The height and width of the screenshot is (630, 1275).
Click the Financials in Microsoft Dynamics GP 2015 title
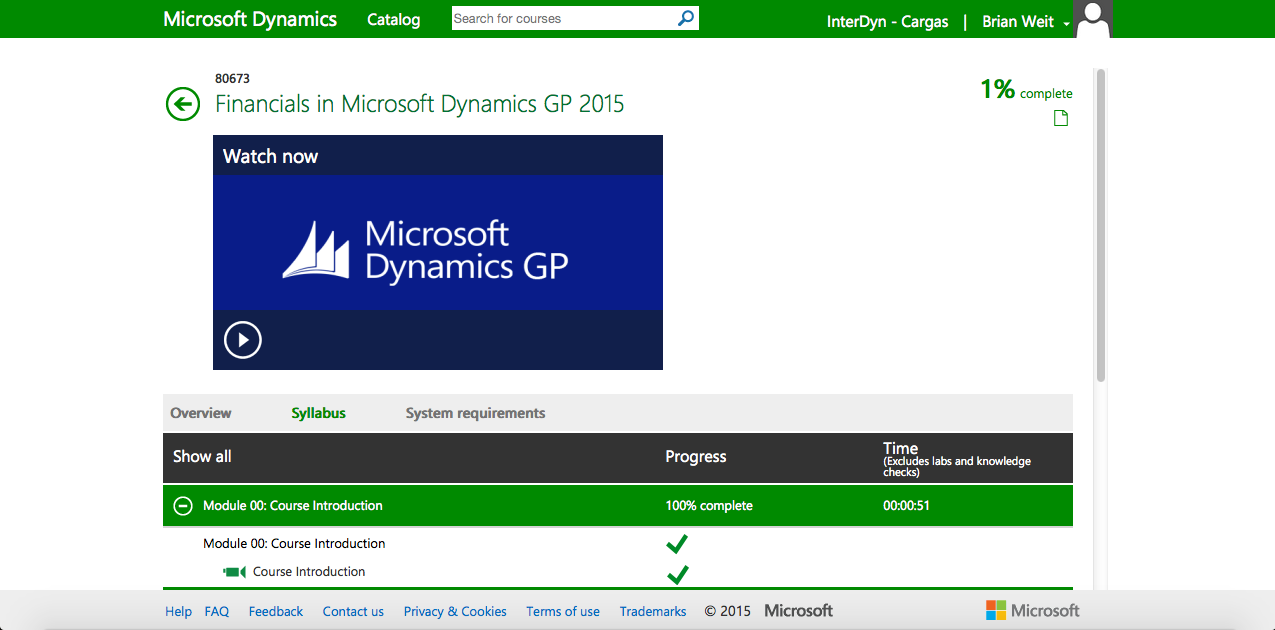[420, 104]
